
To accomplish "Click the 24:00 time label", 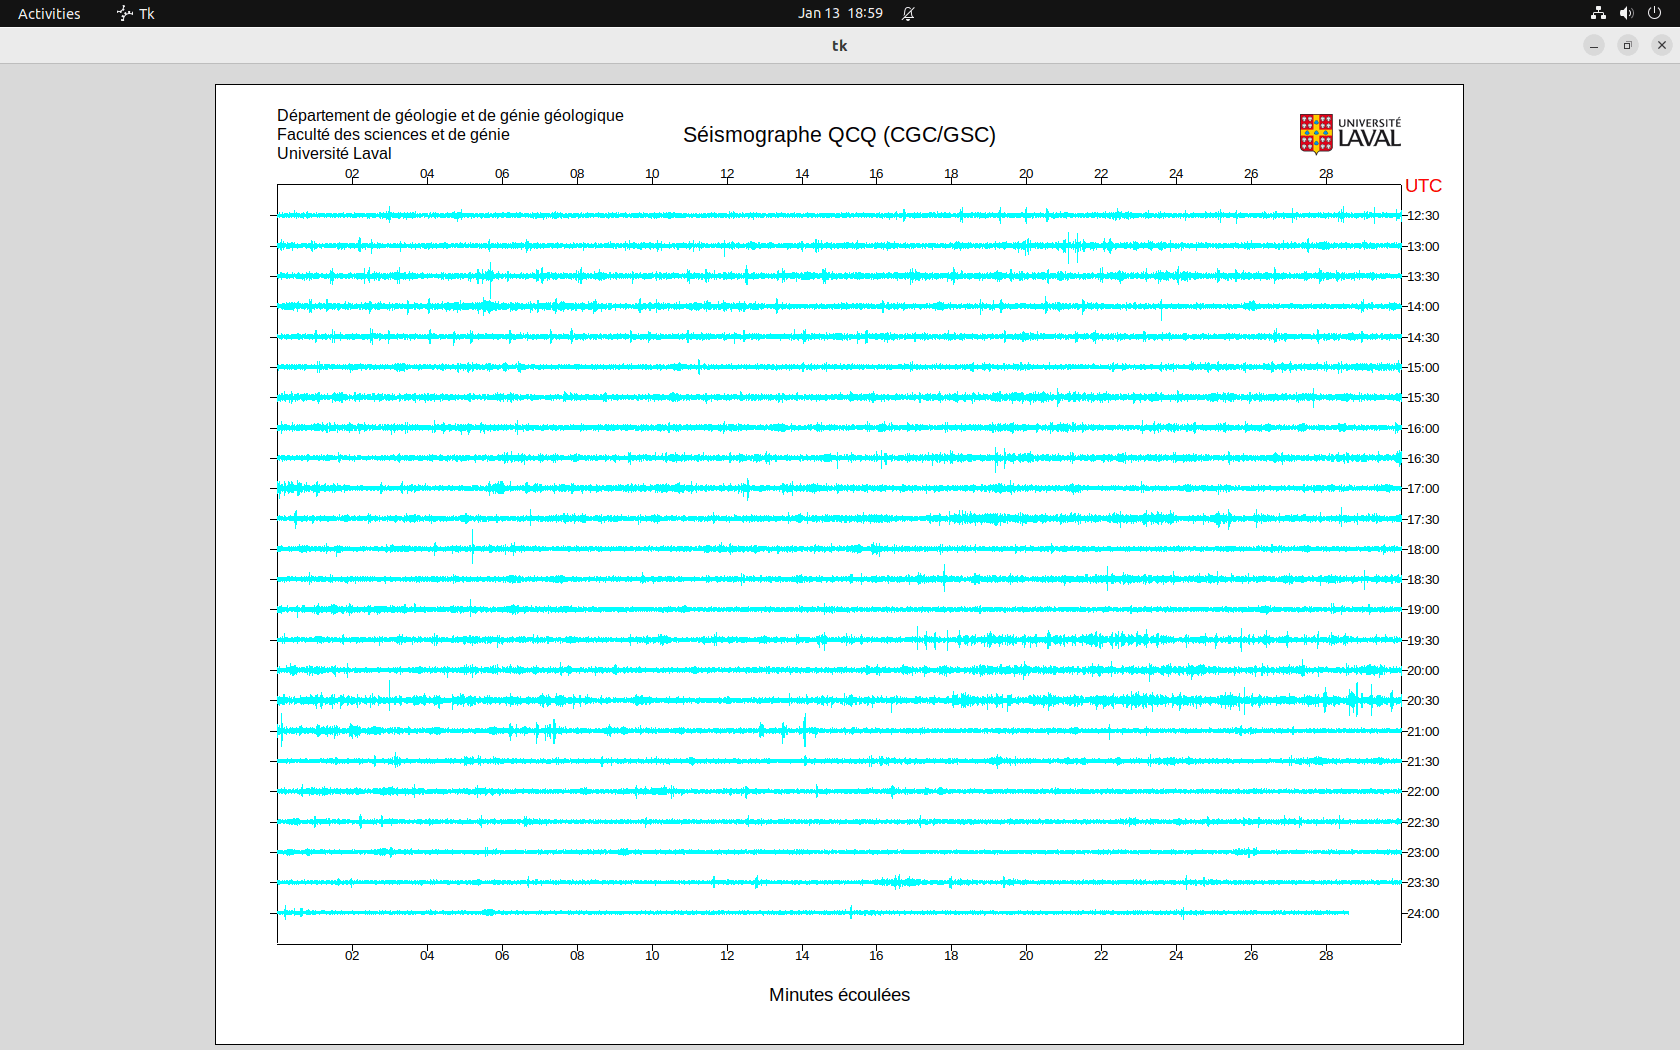I will [x=1423, y=914].
